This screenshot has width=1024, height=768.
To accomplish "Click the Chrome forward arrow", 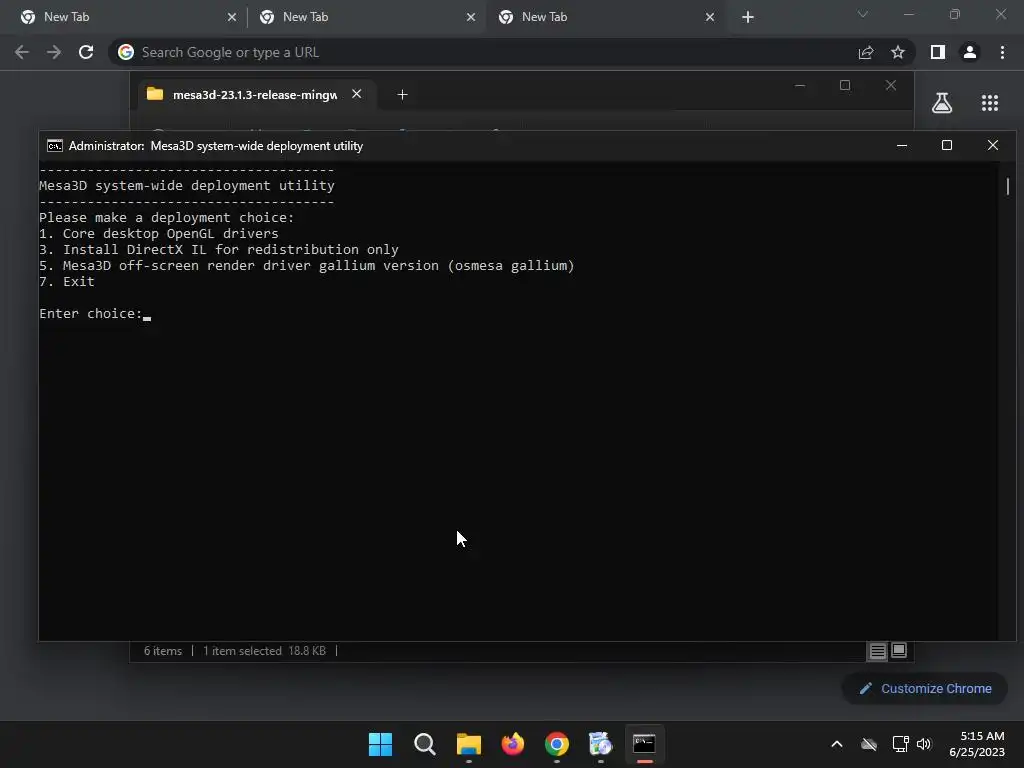I will [54, 52].
